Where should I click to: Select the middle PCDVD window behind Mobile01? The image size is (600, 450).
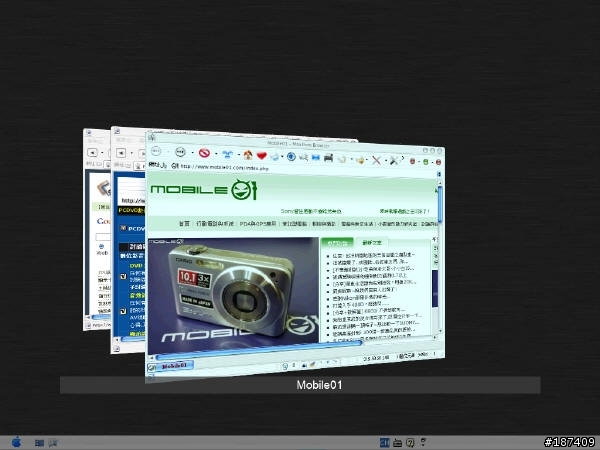pyautogui.click(x=128, y=239)
